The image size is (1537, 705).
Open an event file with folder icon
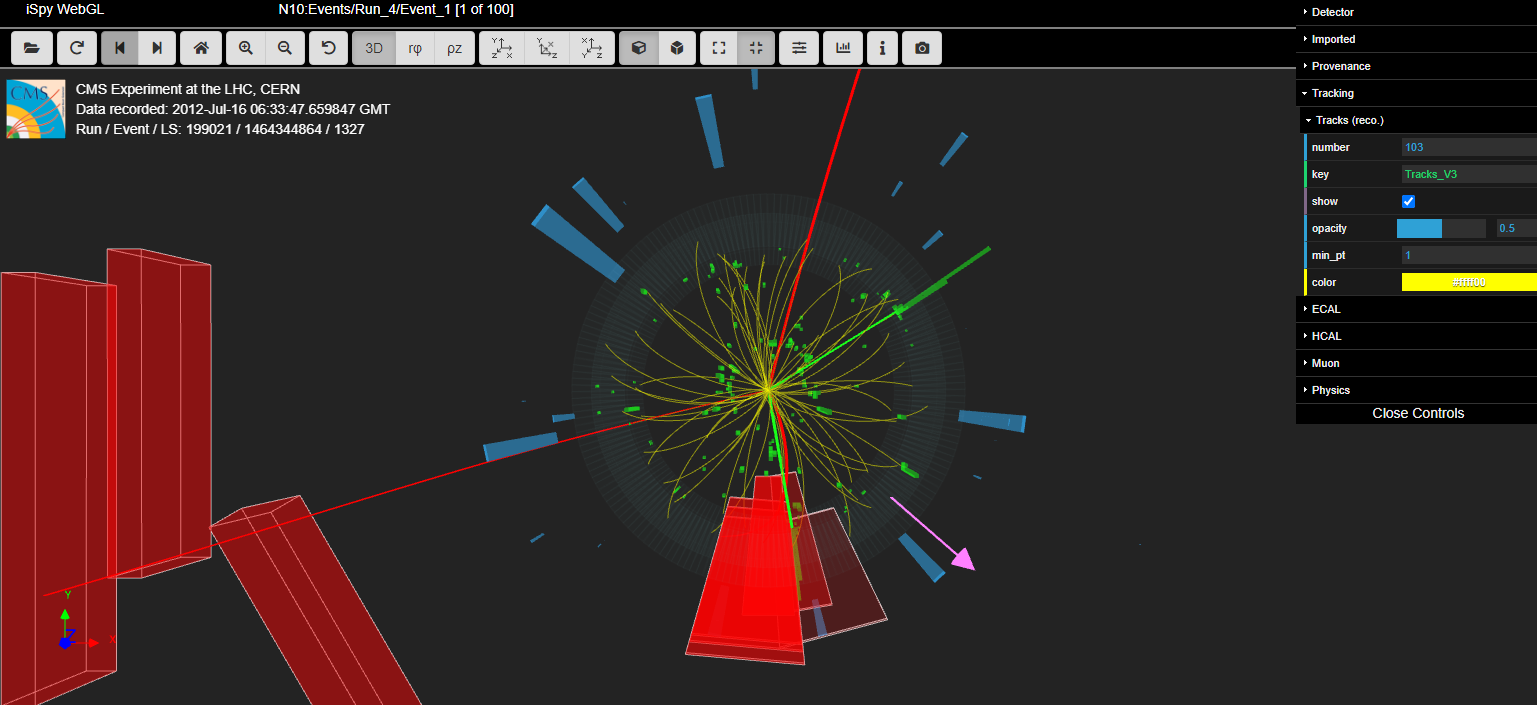coord(31,48)
